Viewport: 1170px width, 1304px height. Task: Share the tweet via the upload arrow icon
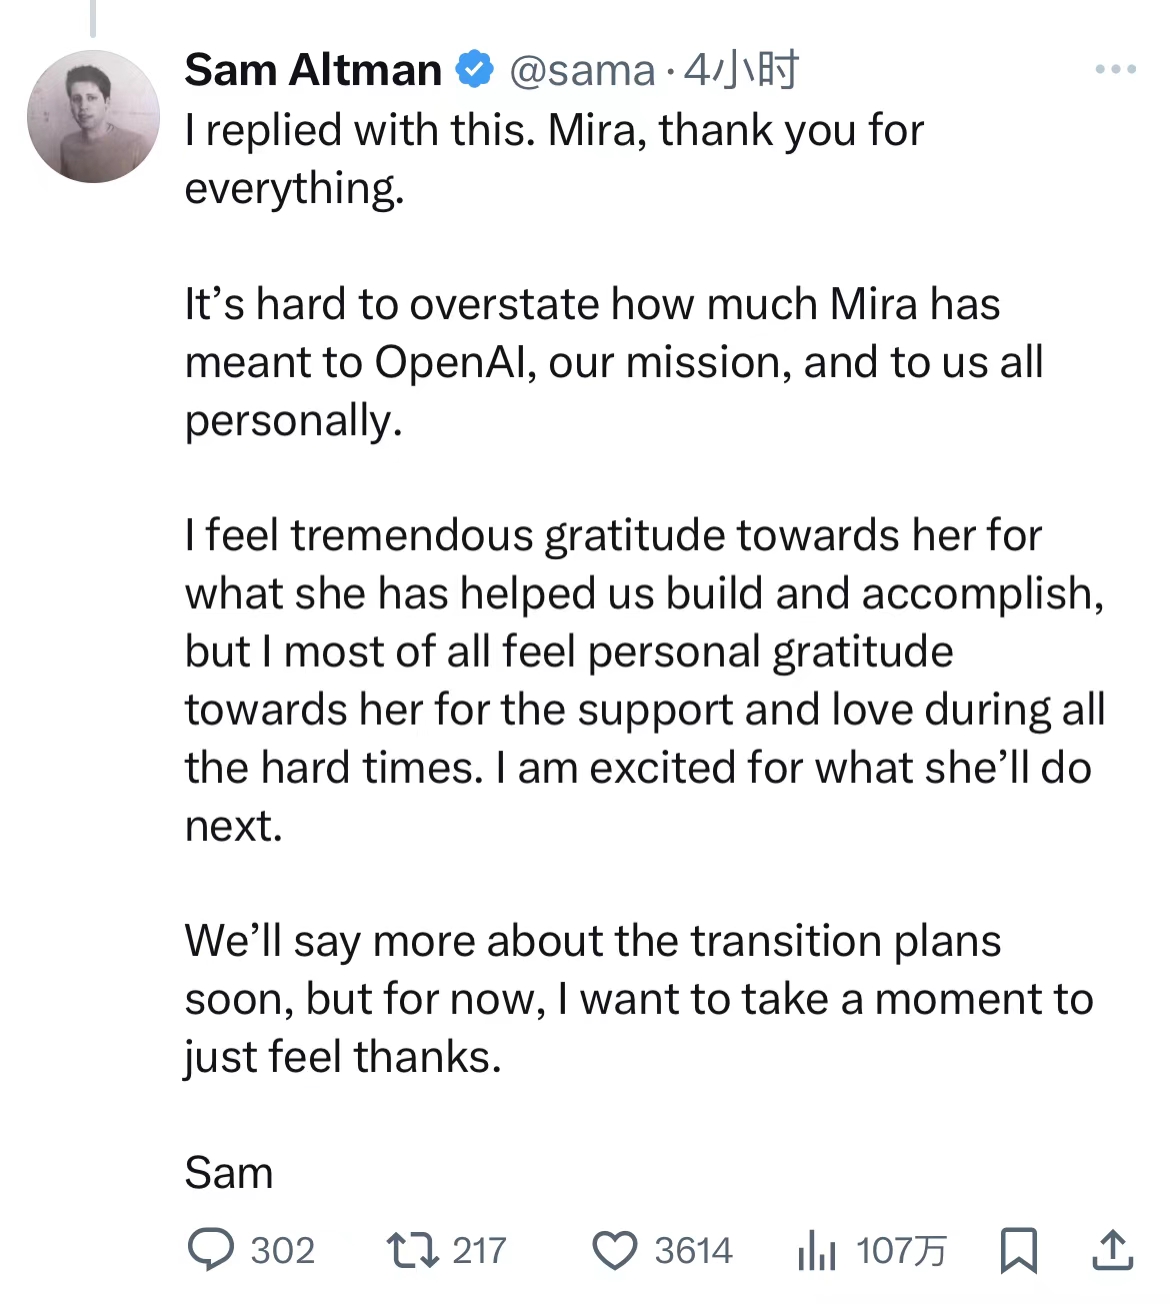pyautogui.click(x=1112, y=1250)
